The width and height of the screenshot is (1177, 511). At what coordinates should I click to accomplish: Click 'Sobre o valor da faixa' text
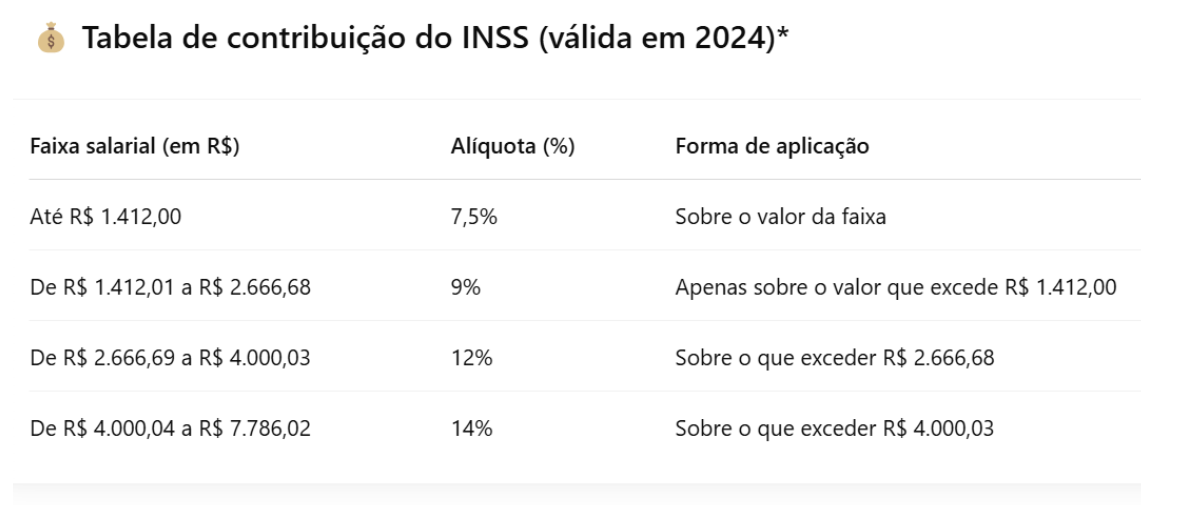click(781, 217)
